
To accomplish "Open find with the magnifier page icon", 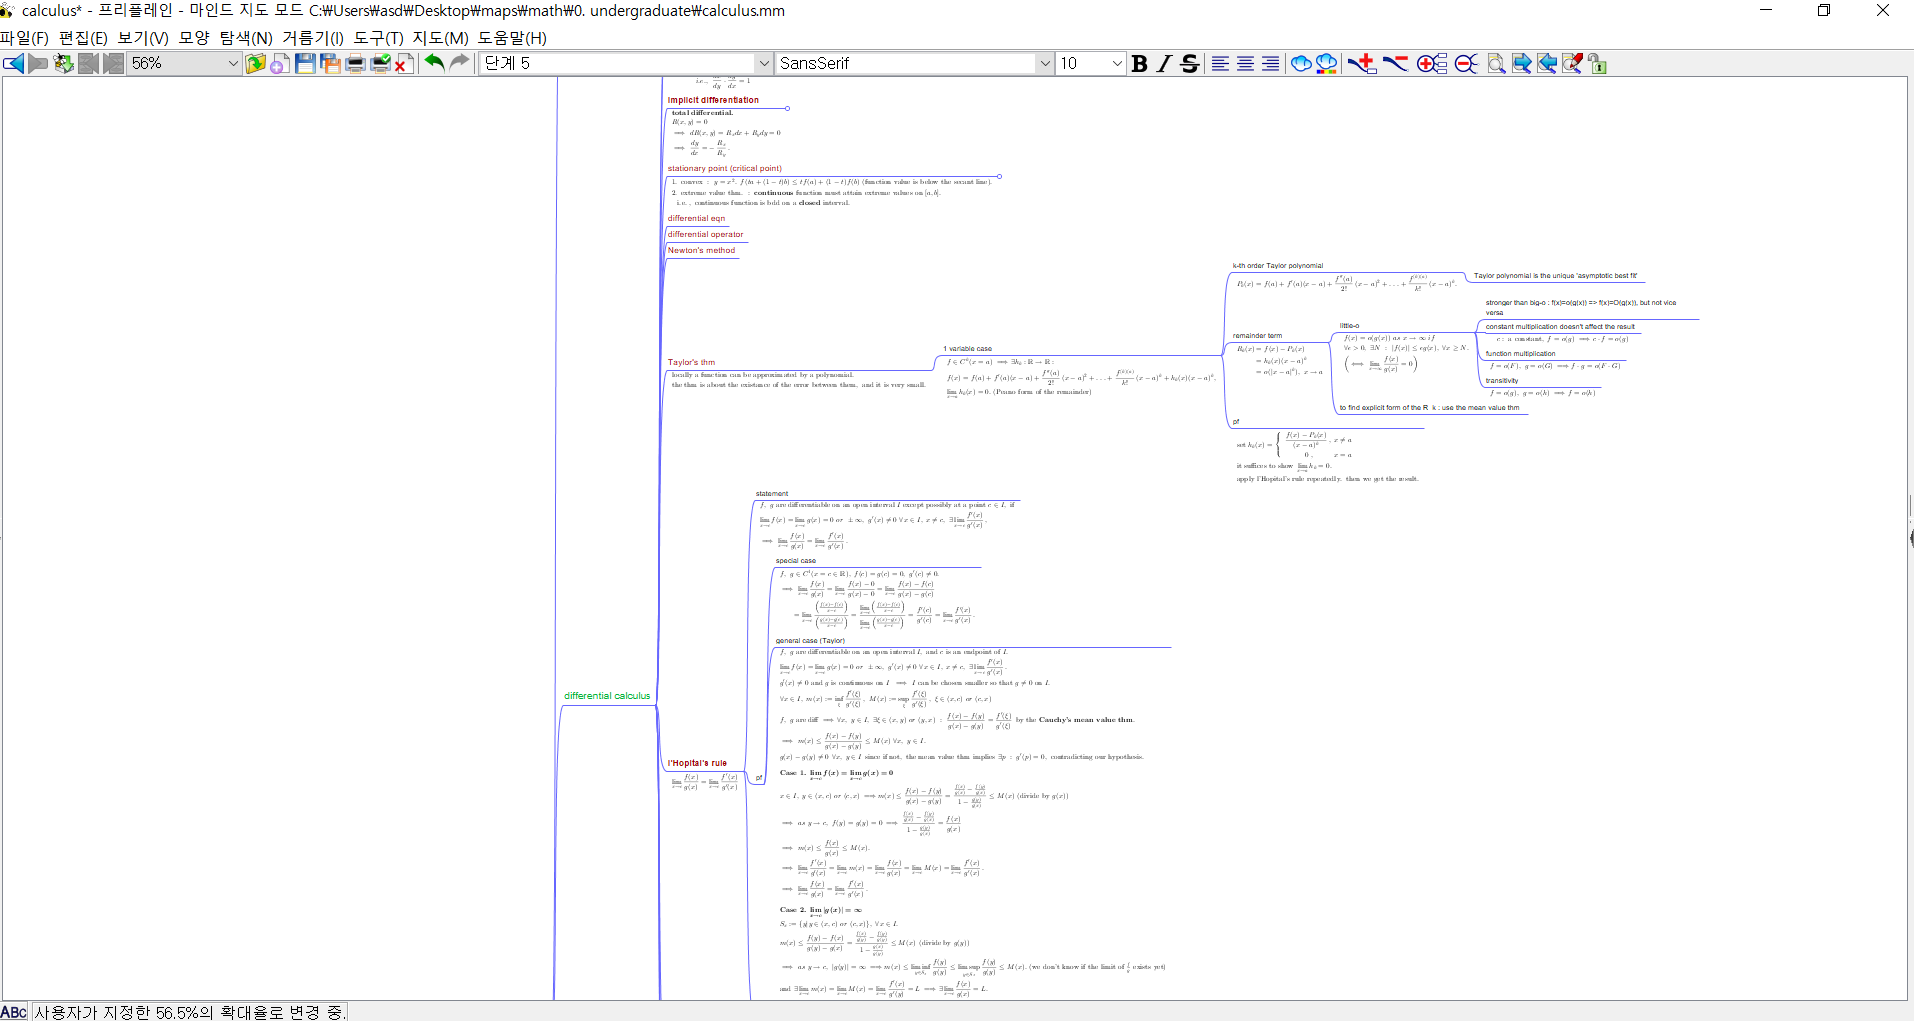I will pyautogui.click(x=1496, y=64).
